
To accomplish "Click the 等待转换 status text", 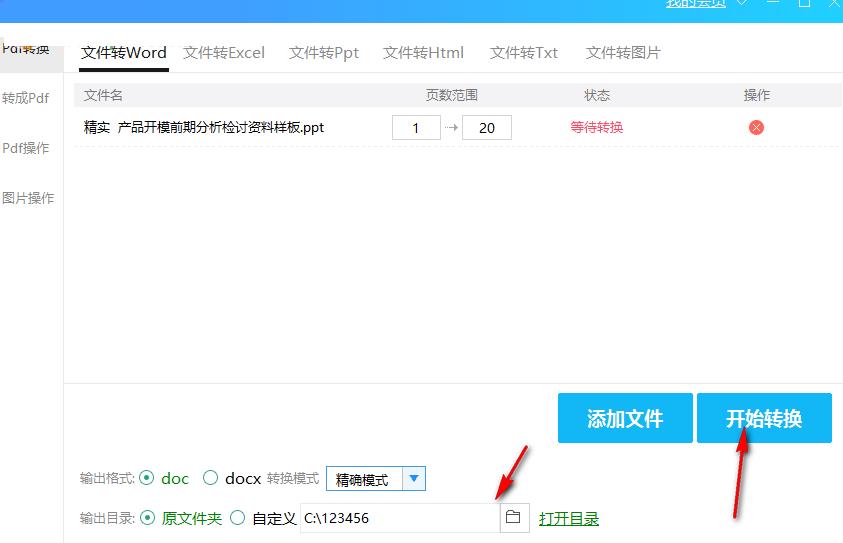I will 597,127.
